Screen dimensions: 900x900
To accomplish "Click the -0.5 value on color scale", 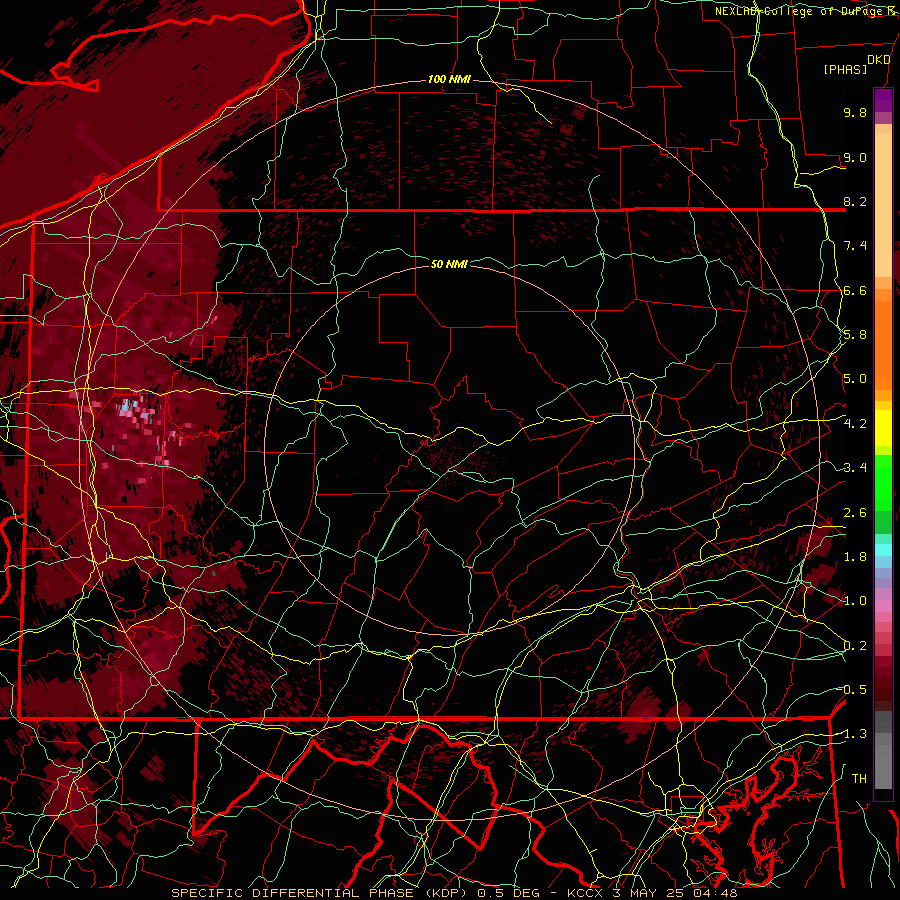I will (x=853, y=690).
